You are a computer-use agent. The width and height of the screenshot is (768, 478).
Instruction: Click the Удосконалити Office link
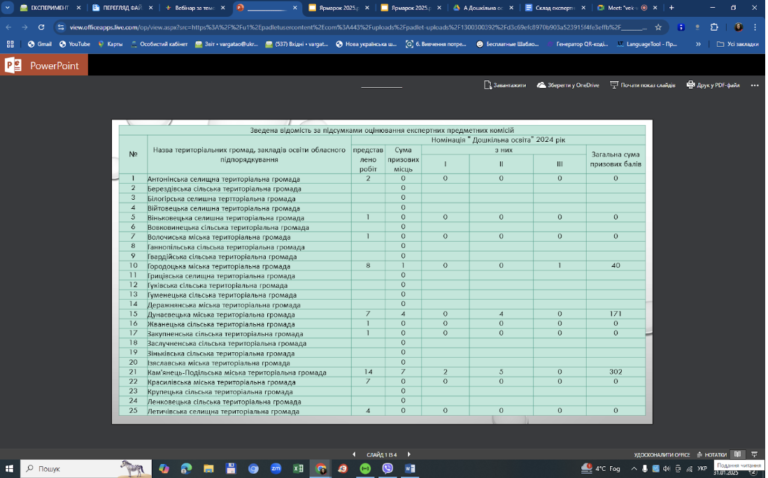(662, 454)
